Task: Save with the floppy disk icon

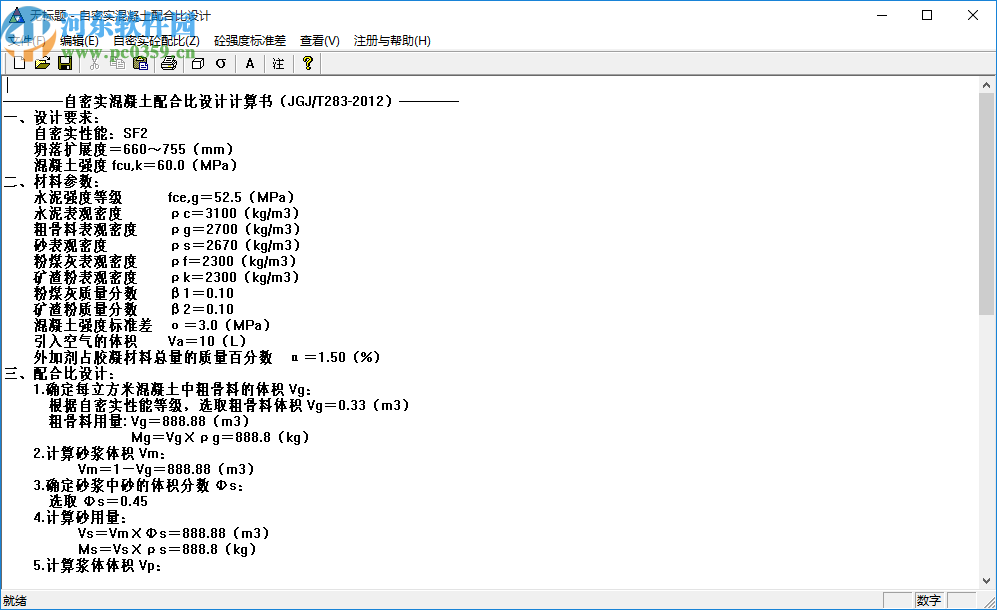Action: (65, 63)
